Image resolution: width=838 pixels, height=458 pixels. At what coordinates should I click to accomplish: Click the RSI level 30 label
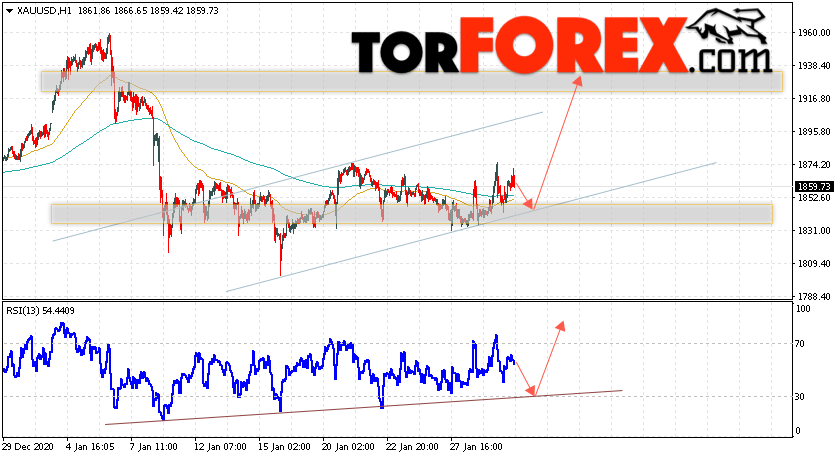800,397
